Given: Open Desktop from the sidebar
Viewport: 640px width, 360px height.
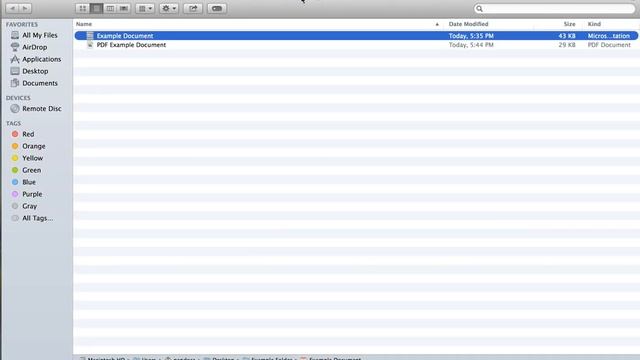Looking at the screenshot, I should click(34, 71).
